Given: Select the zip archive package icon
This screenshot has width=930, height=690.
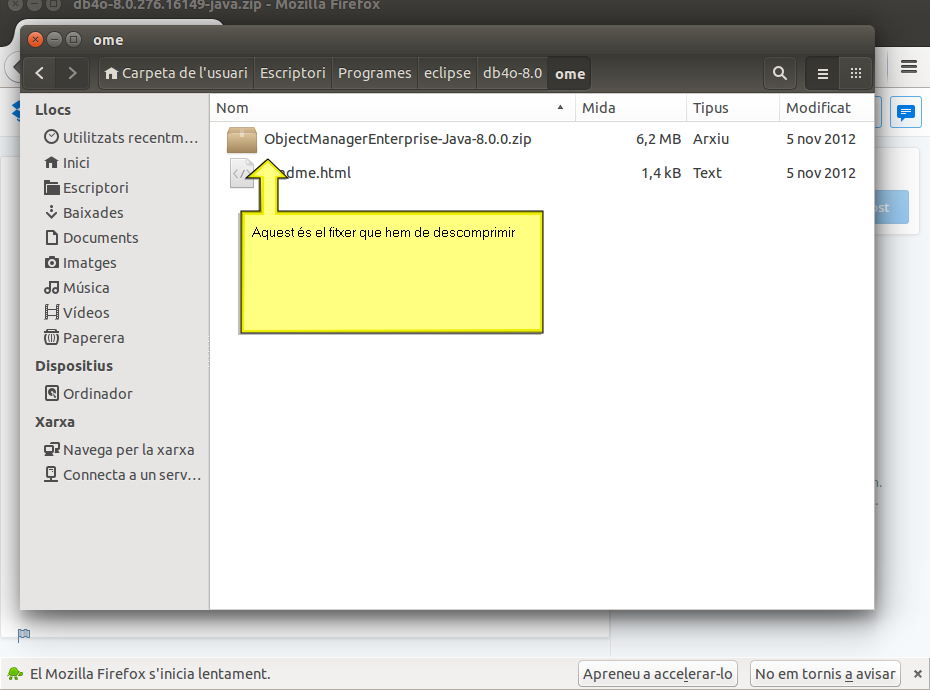Looking at the screenshot, I should [x=241, y=139].
